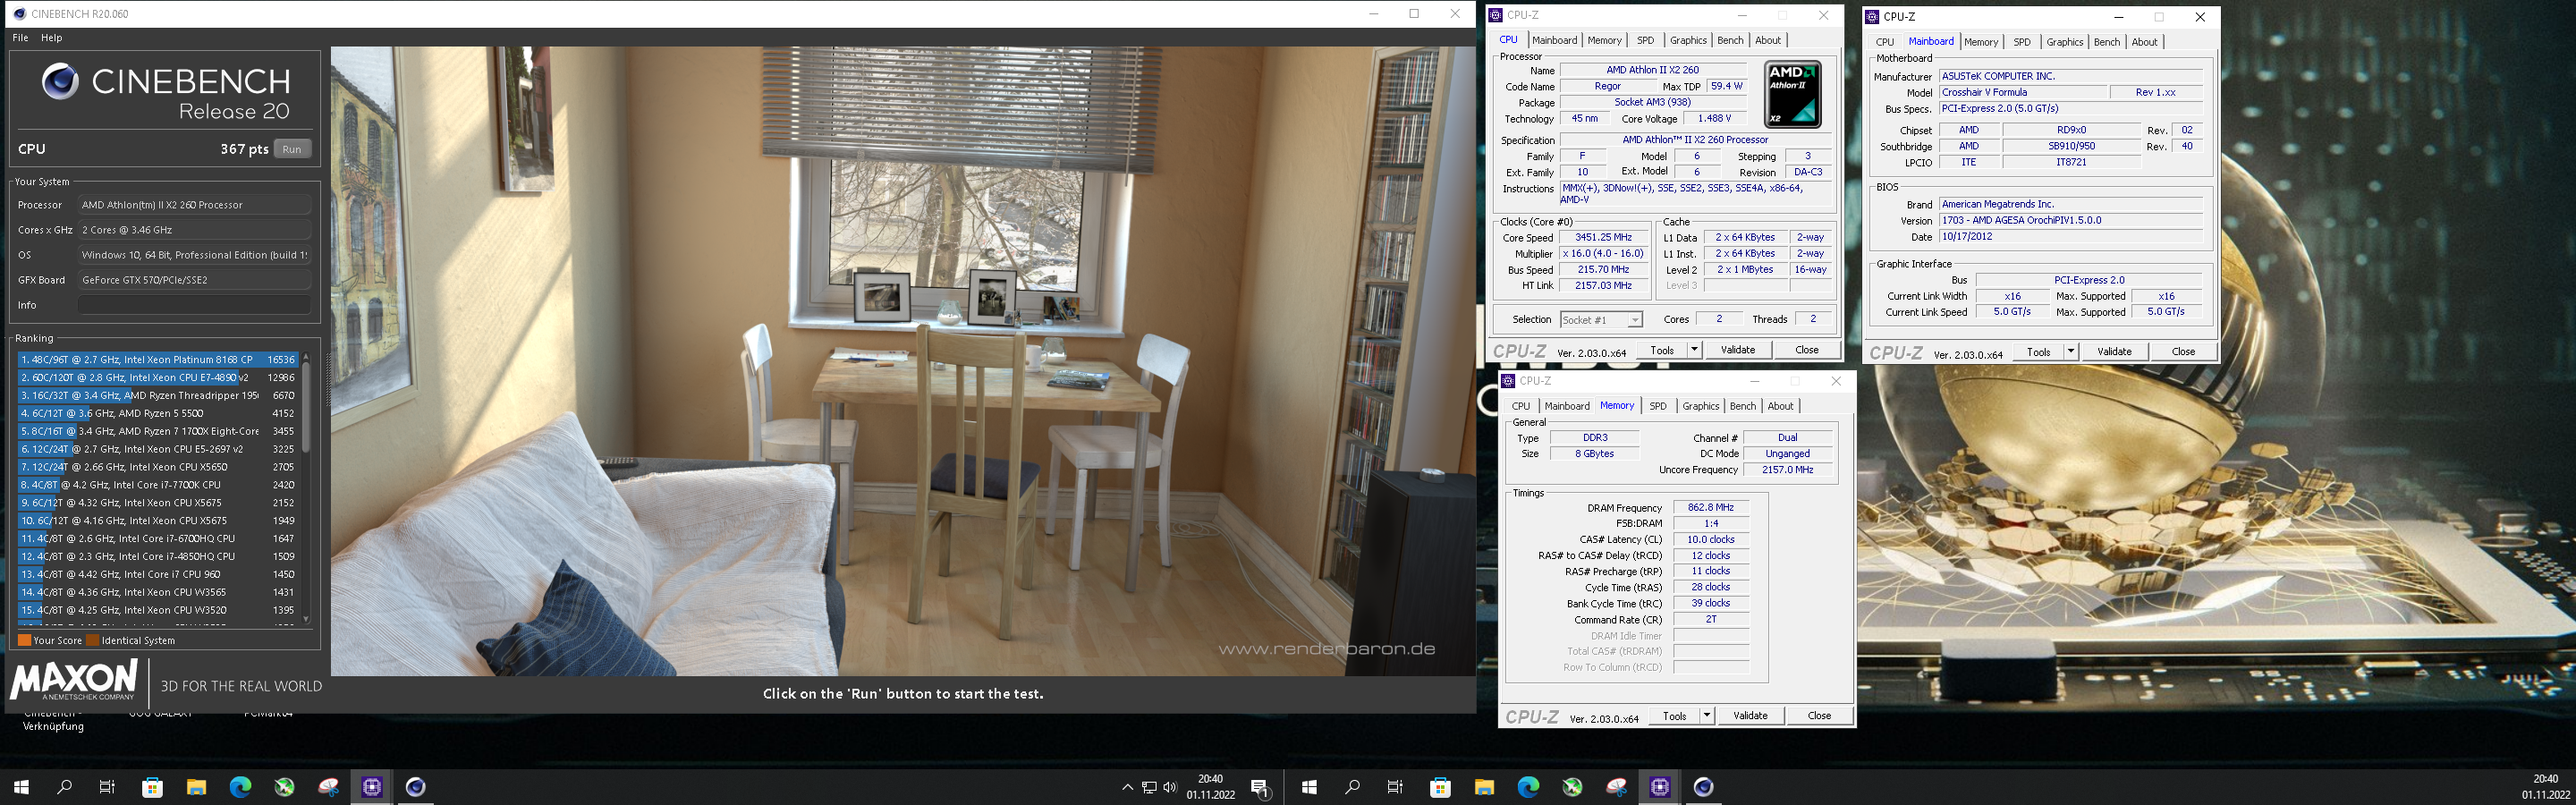
Task: Click scroll-up arrow of ranking list
Action: coord(306,357)
